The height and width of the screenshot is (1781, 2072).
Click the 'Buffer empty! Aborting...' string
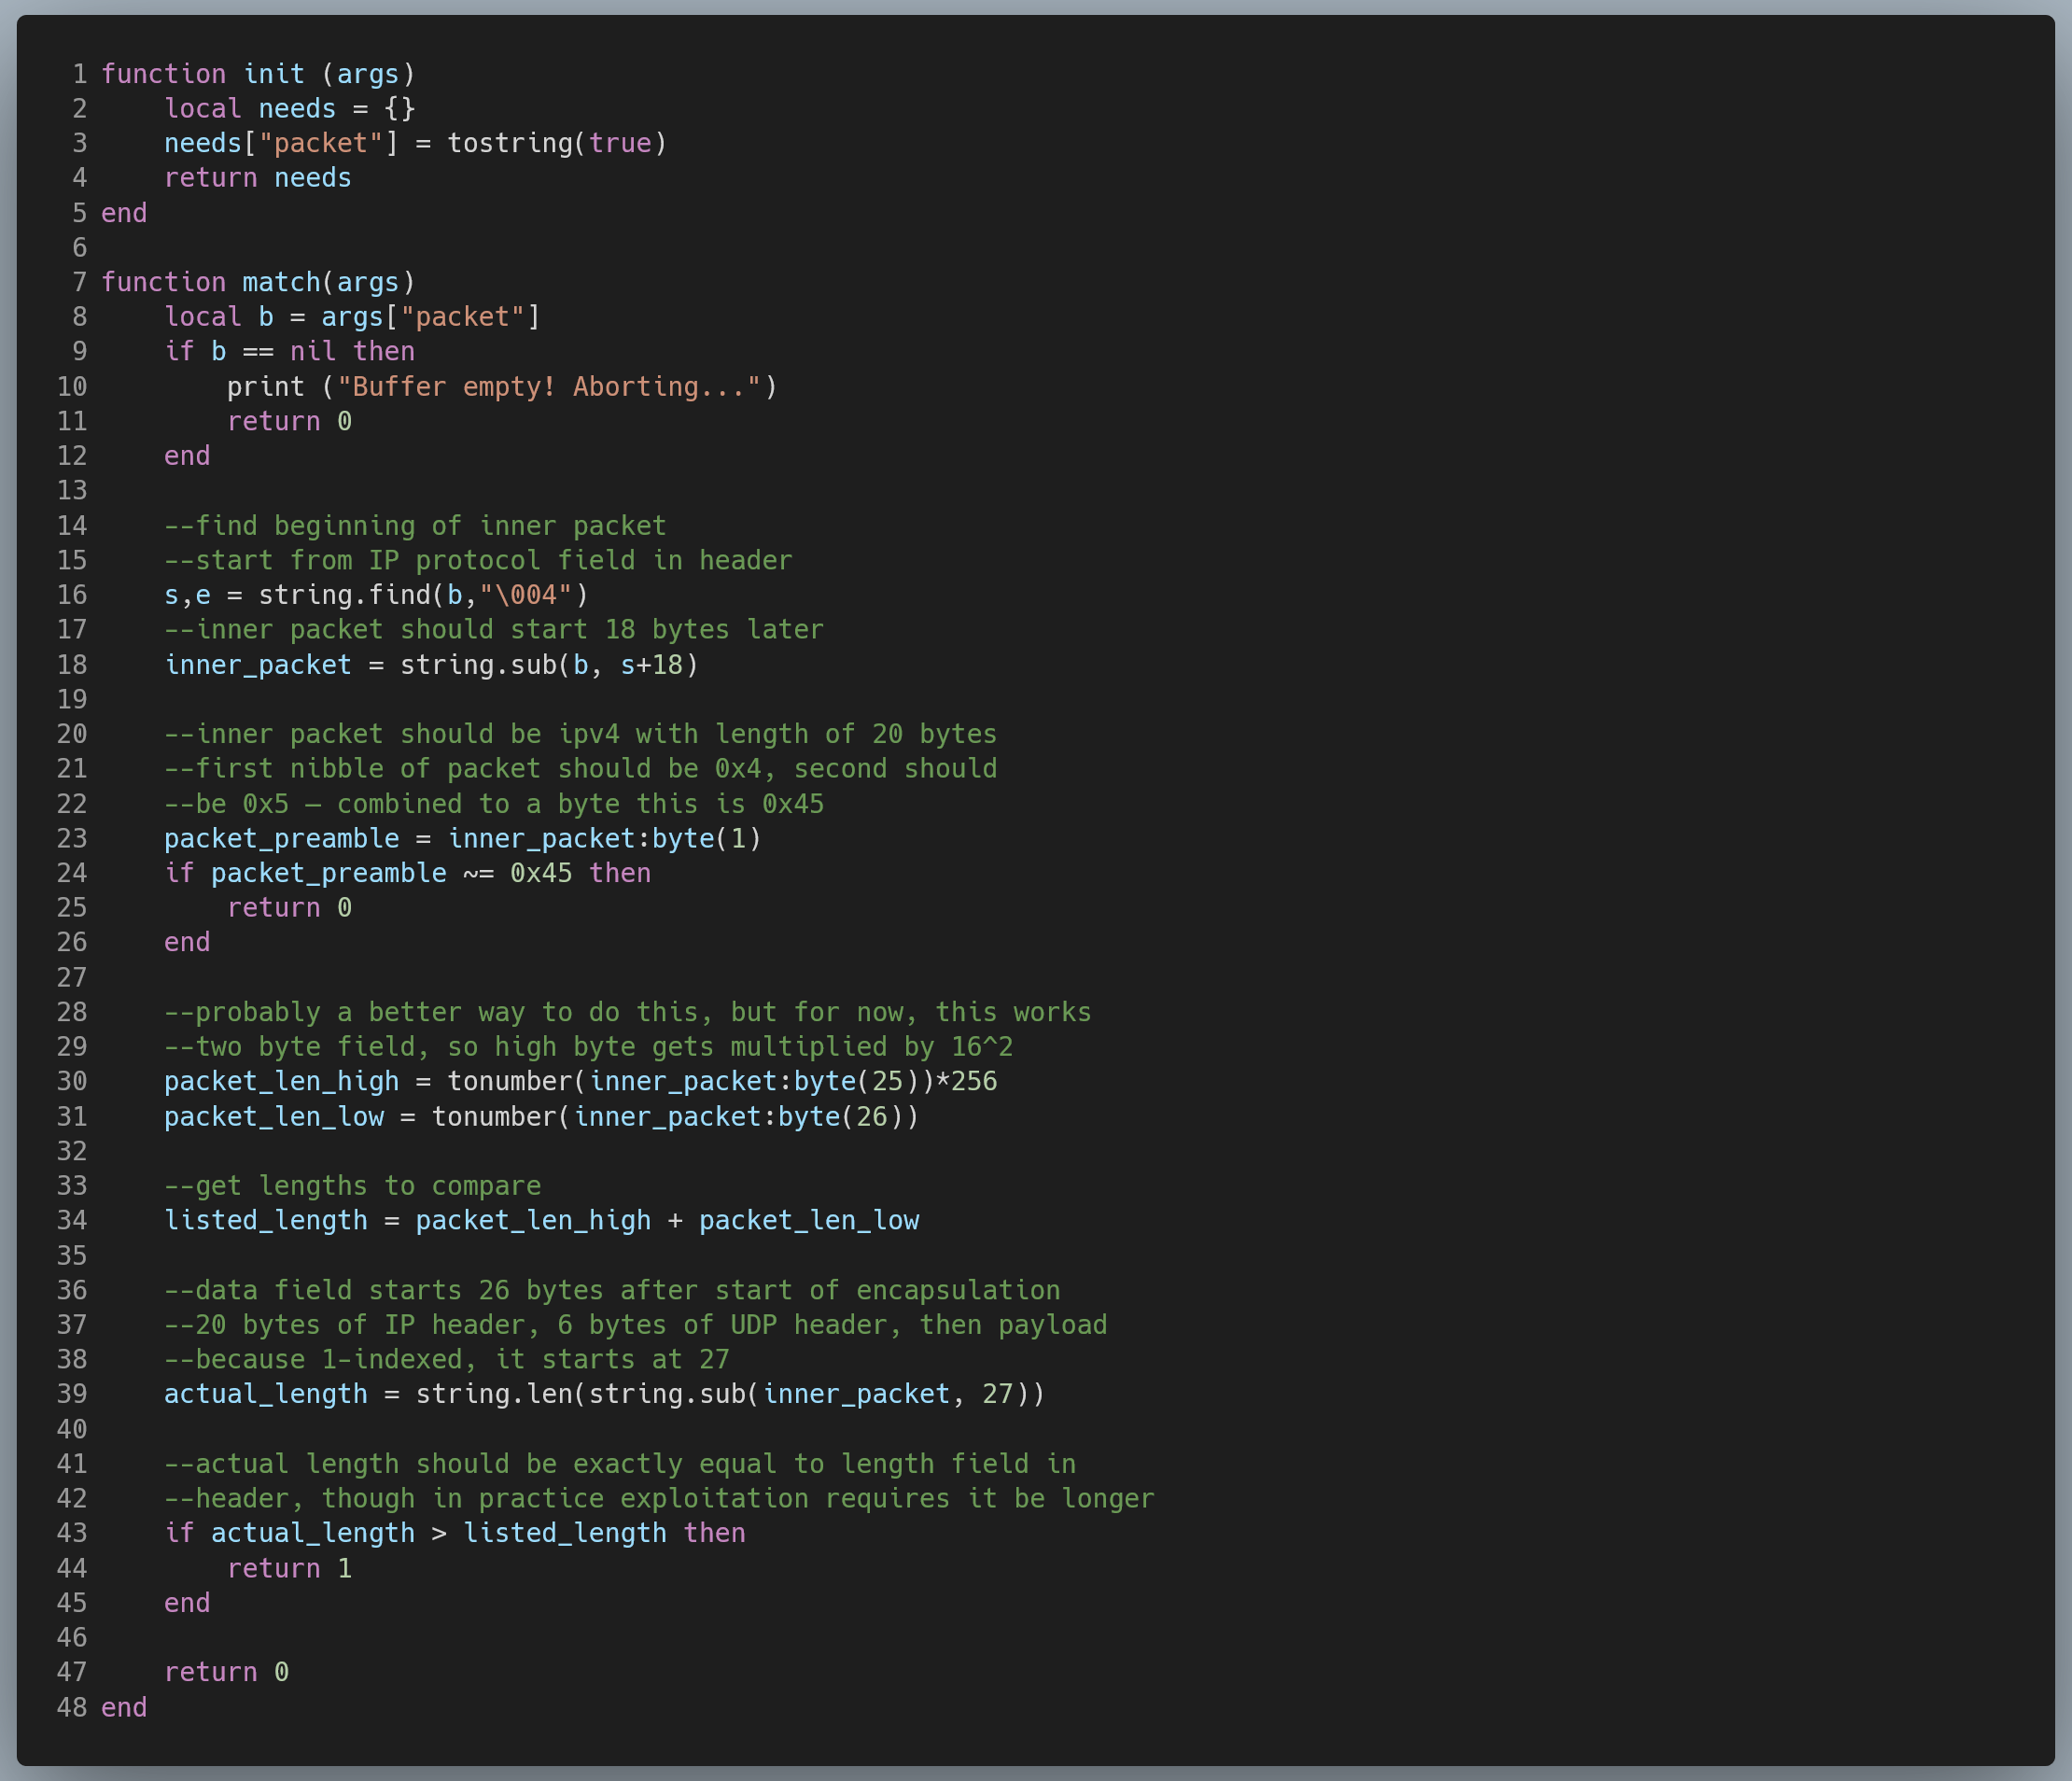[548, 386]
